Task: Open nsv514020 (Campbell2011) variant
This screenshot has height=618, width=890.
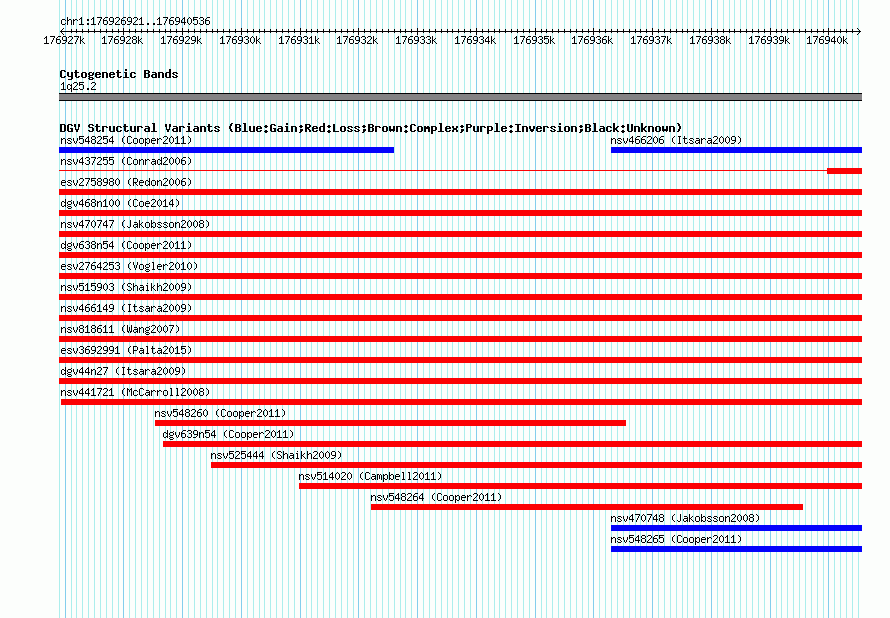Action: 370,476
